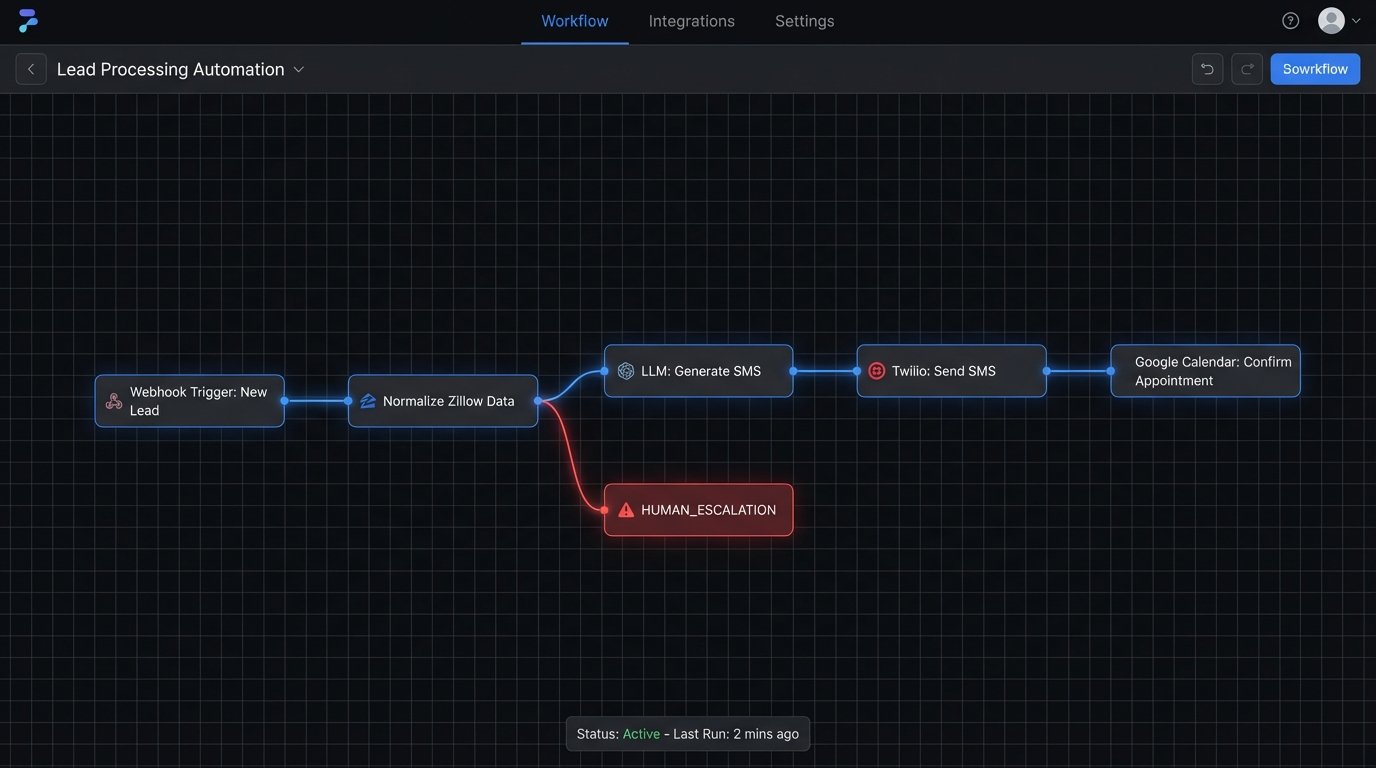Click the undo icon
This screenshot has height=768, width=1376.
tap(1206, 68)
